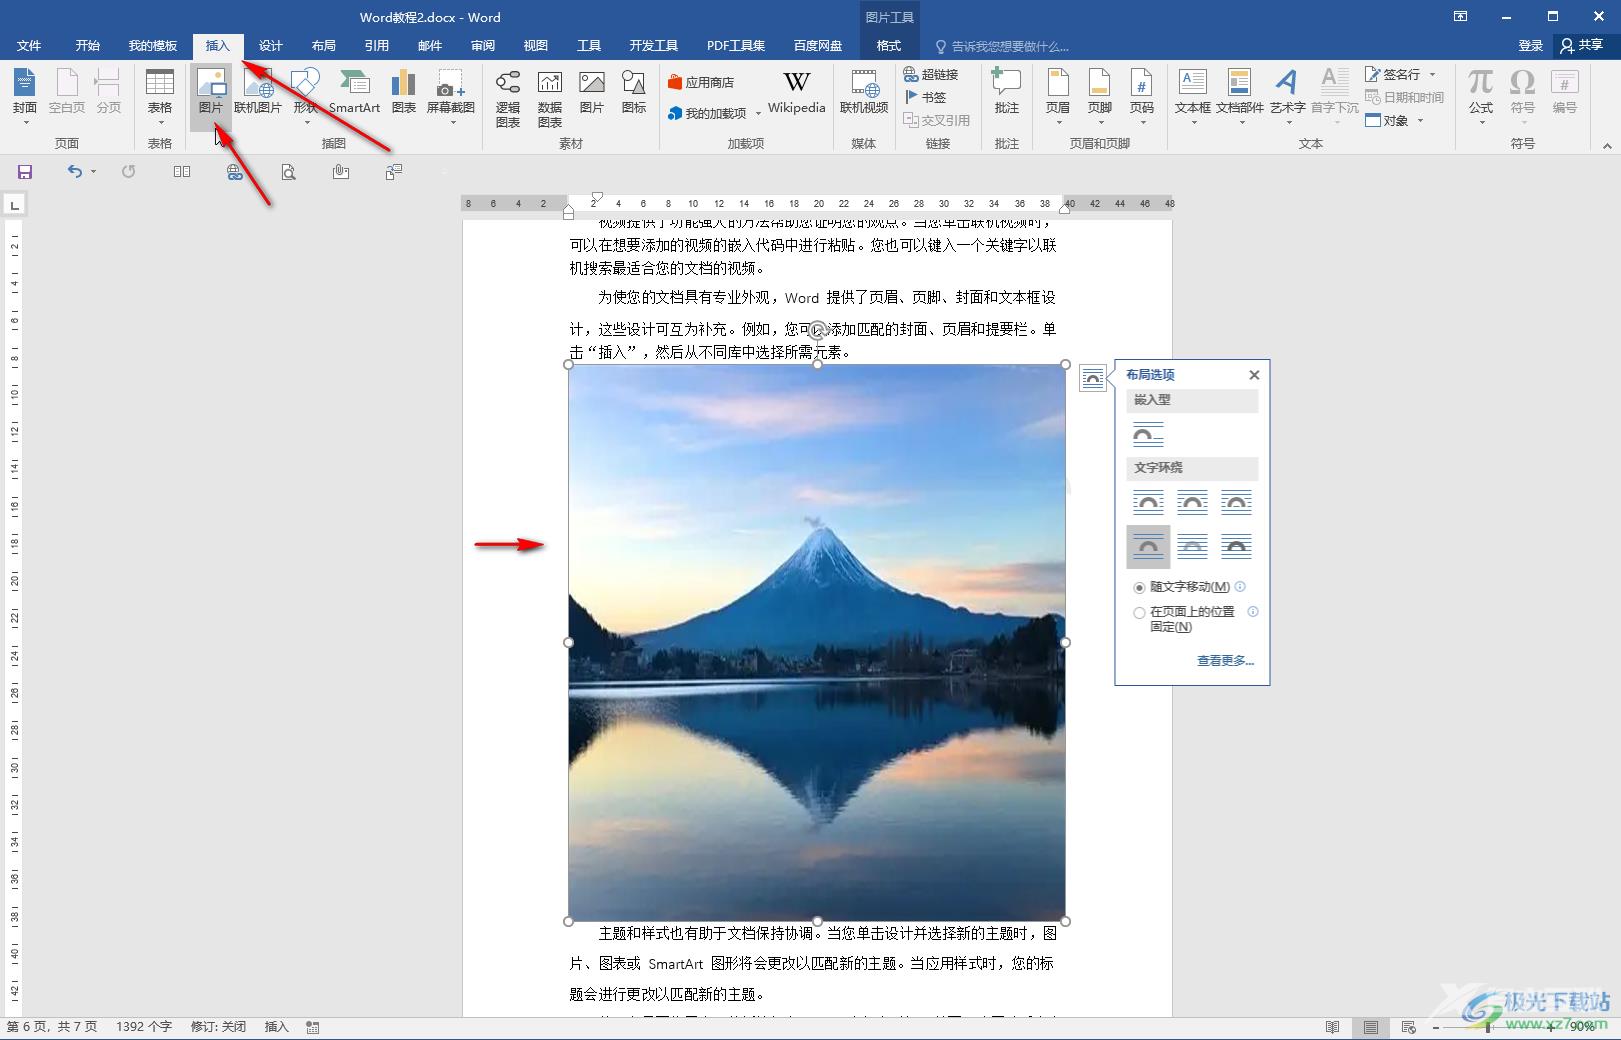
Task: Switch to the 布局 layout tab
Action: point(323,46)
